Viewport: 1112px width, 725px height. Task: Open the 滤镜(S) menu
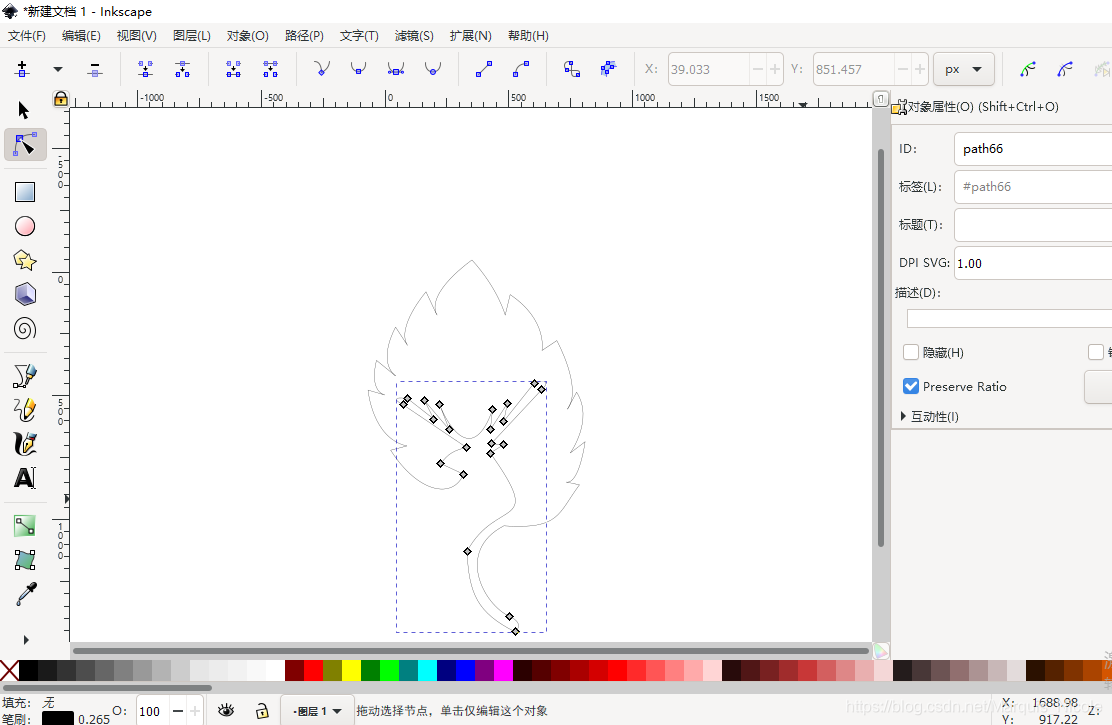point(414,35)
